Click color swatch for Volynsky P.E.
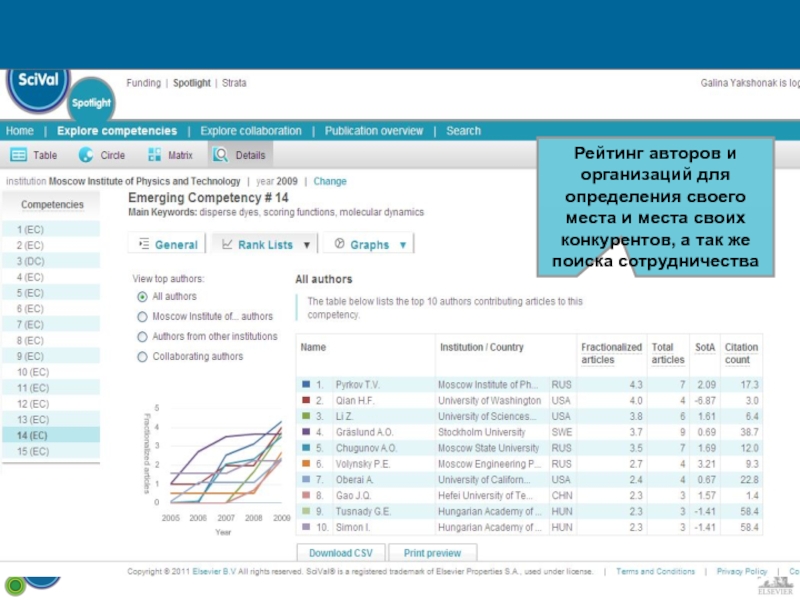 click(x=306, y=463)
